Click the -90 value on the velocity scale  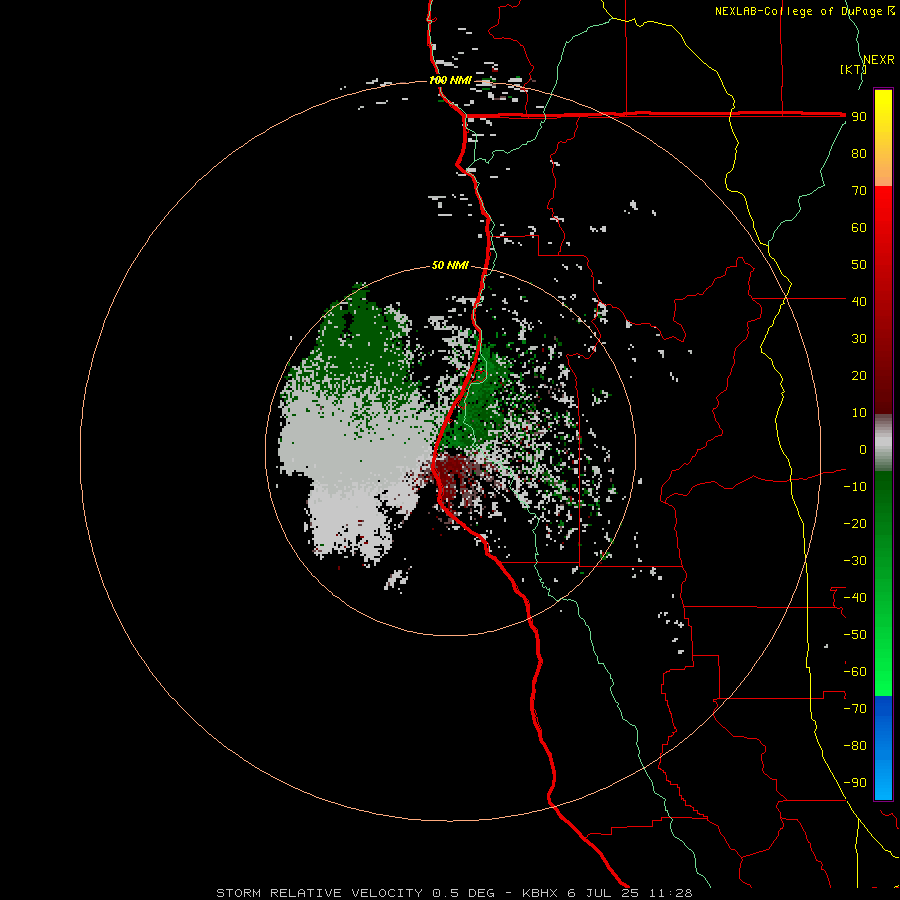coord(855,783)
